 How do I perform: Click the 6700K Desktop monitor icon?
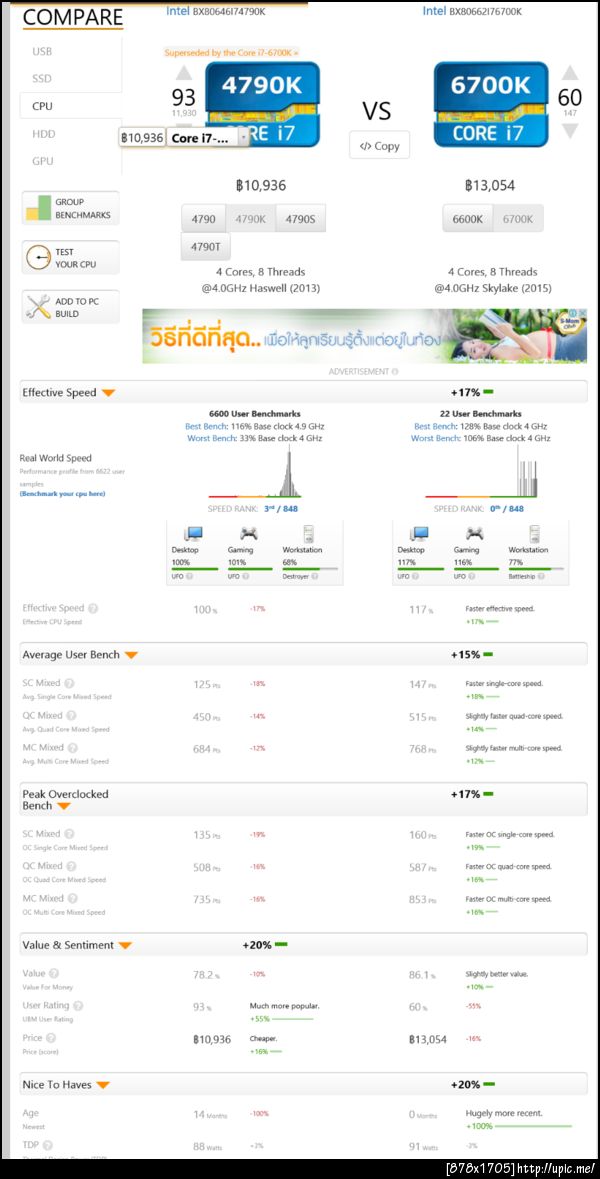(419, 534)
